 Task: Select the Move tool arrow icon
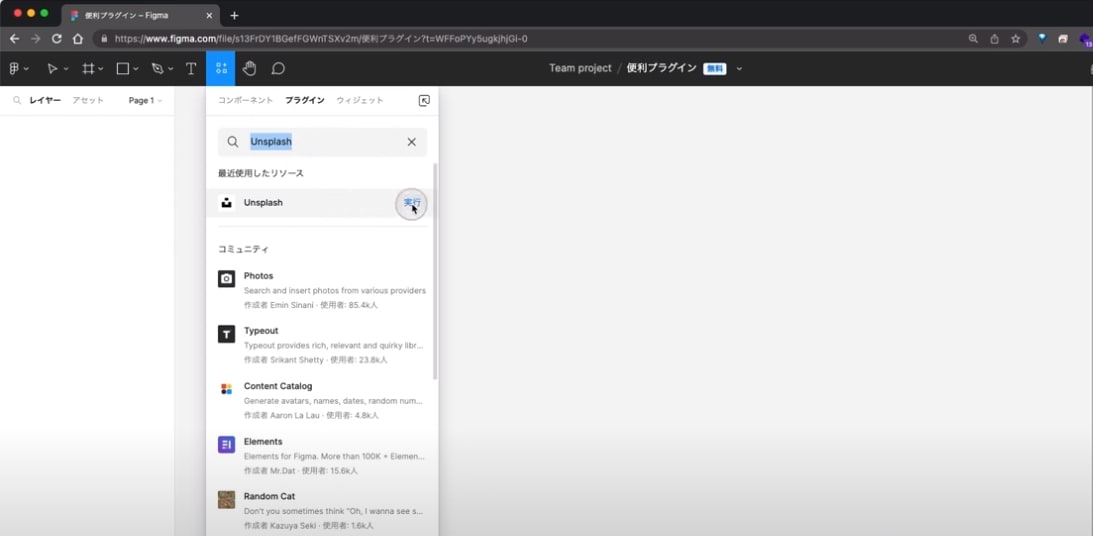(x=52, y=68)
